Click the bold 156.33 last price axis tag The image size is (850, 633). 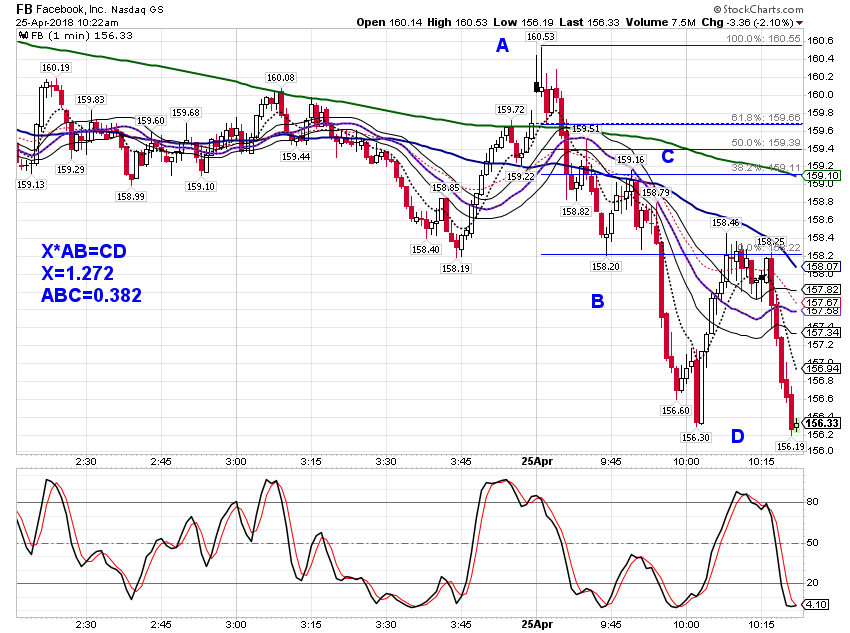(822, 423)
